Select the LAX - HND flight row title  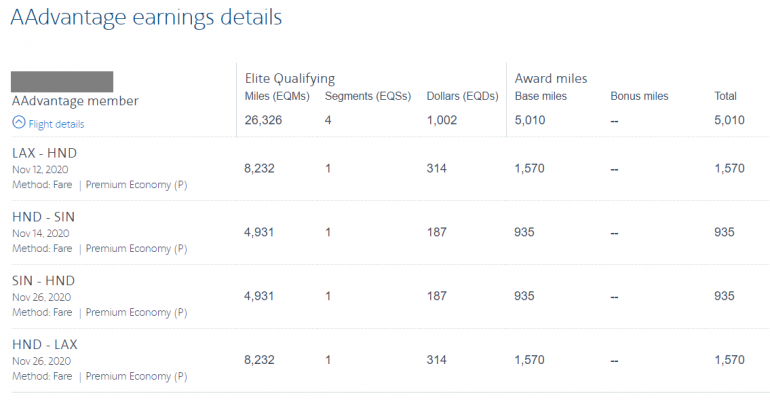[x=44, y=153]
